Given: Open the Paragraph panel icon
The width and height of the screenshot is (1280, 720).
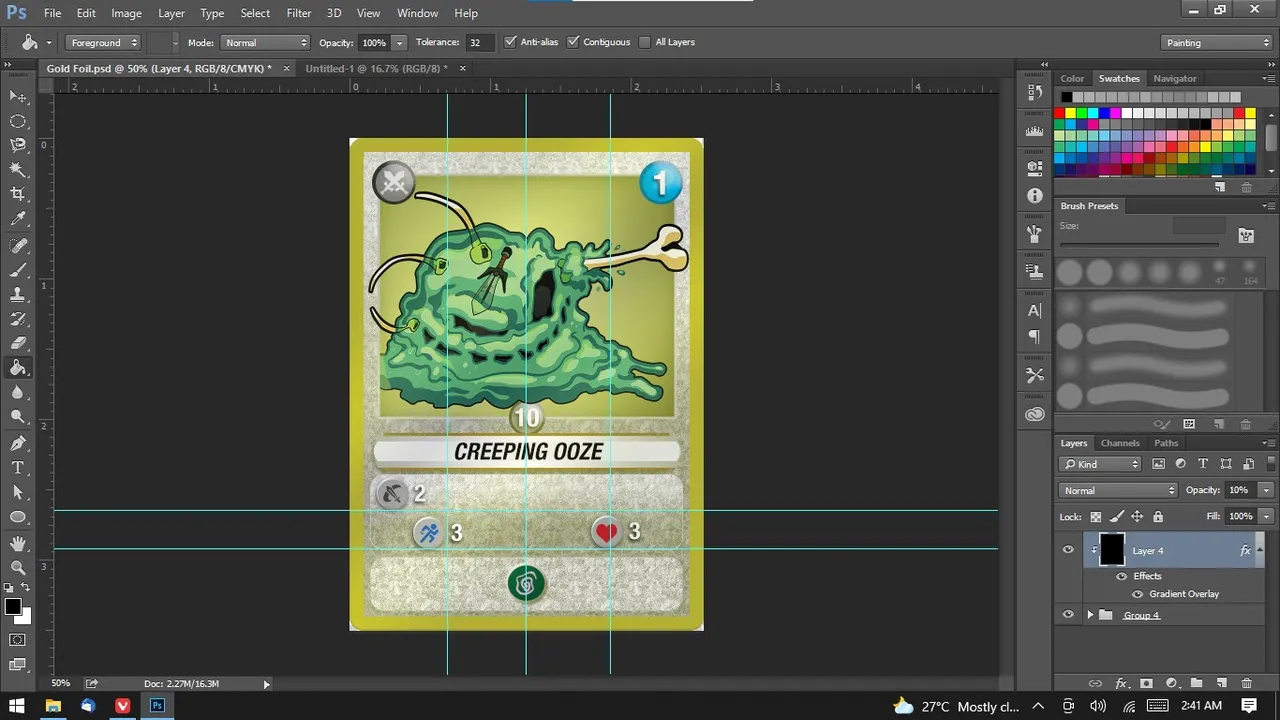Looking at the screenshot, I should pos(1035,337).
